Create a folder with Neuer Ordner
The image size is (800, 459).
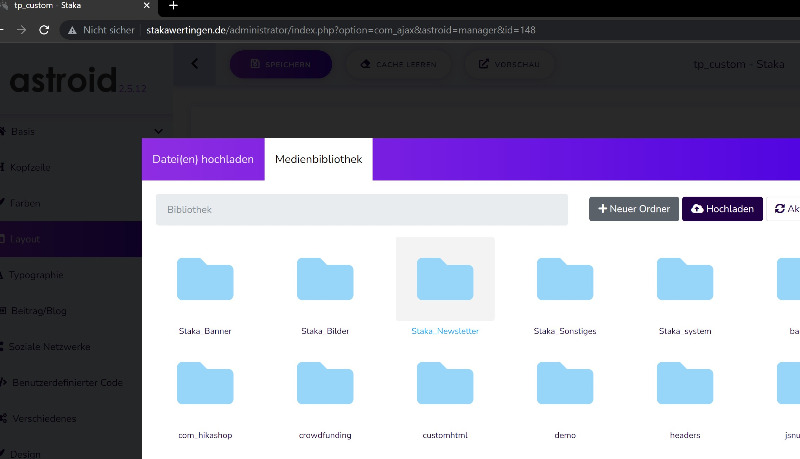pyautogui.click(x=634, y=209)
